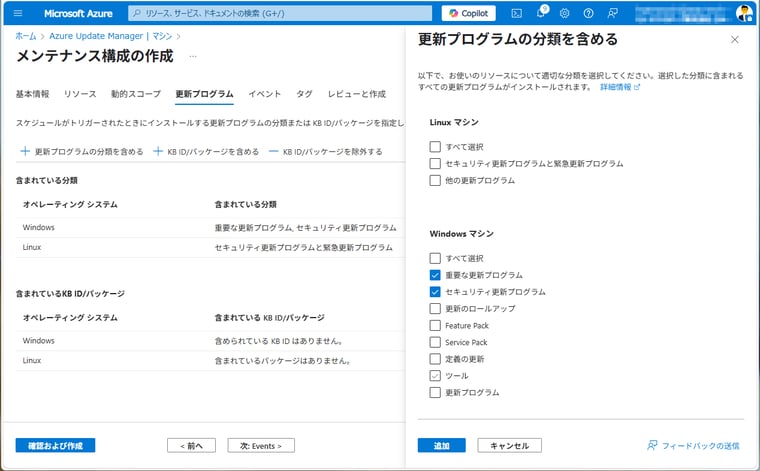Viewport: 760px width, 471px height.
Task: Uncheck 重要な更新プログラム checkbox
Action: [x=435, y=275]
